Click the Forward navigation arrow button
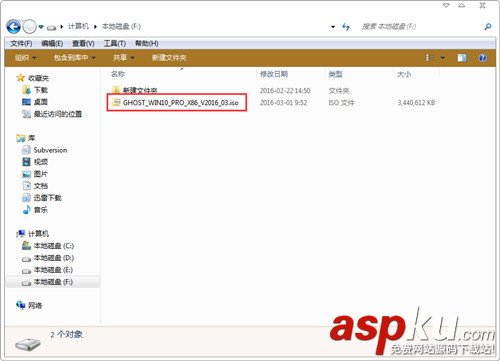Image resolution: width=500 pixels, height=361 pixels. (x=29, y=26)
